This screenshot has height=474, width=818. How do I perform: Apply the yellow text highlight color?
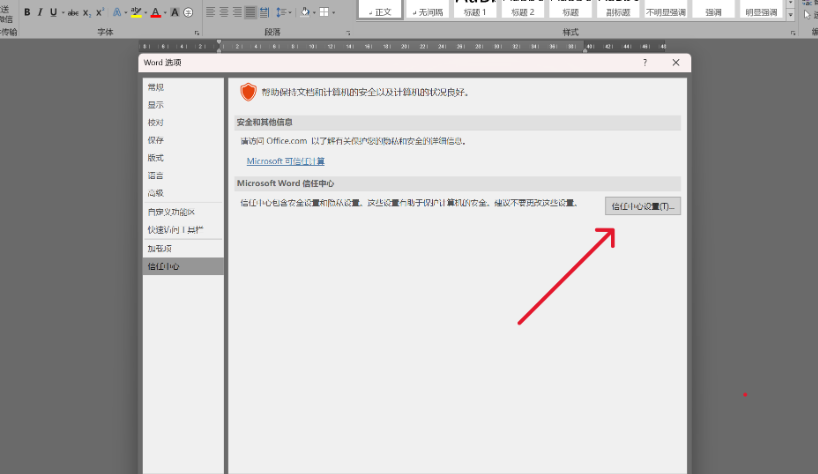(136, 12)
